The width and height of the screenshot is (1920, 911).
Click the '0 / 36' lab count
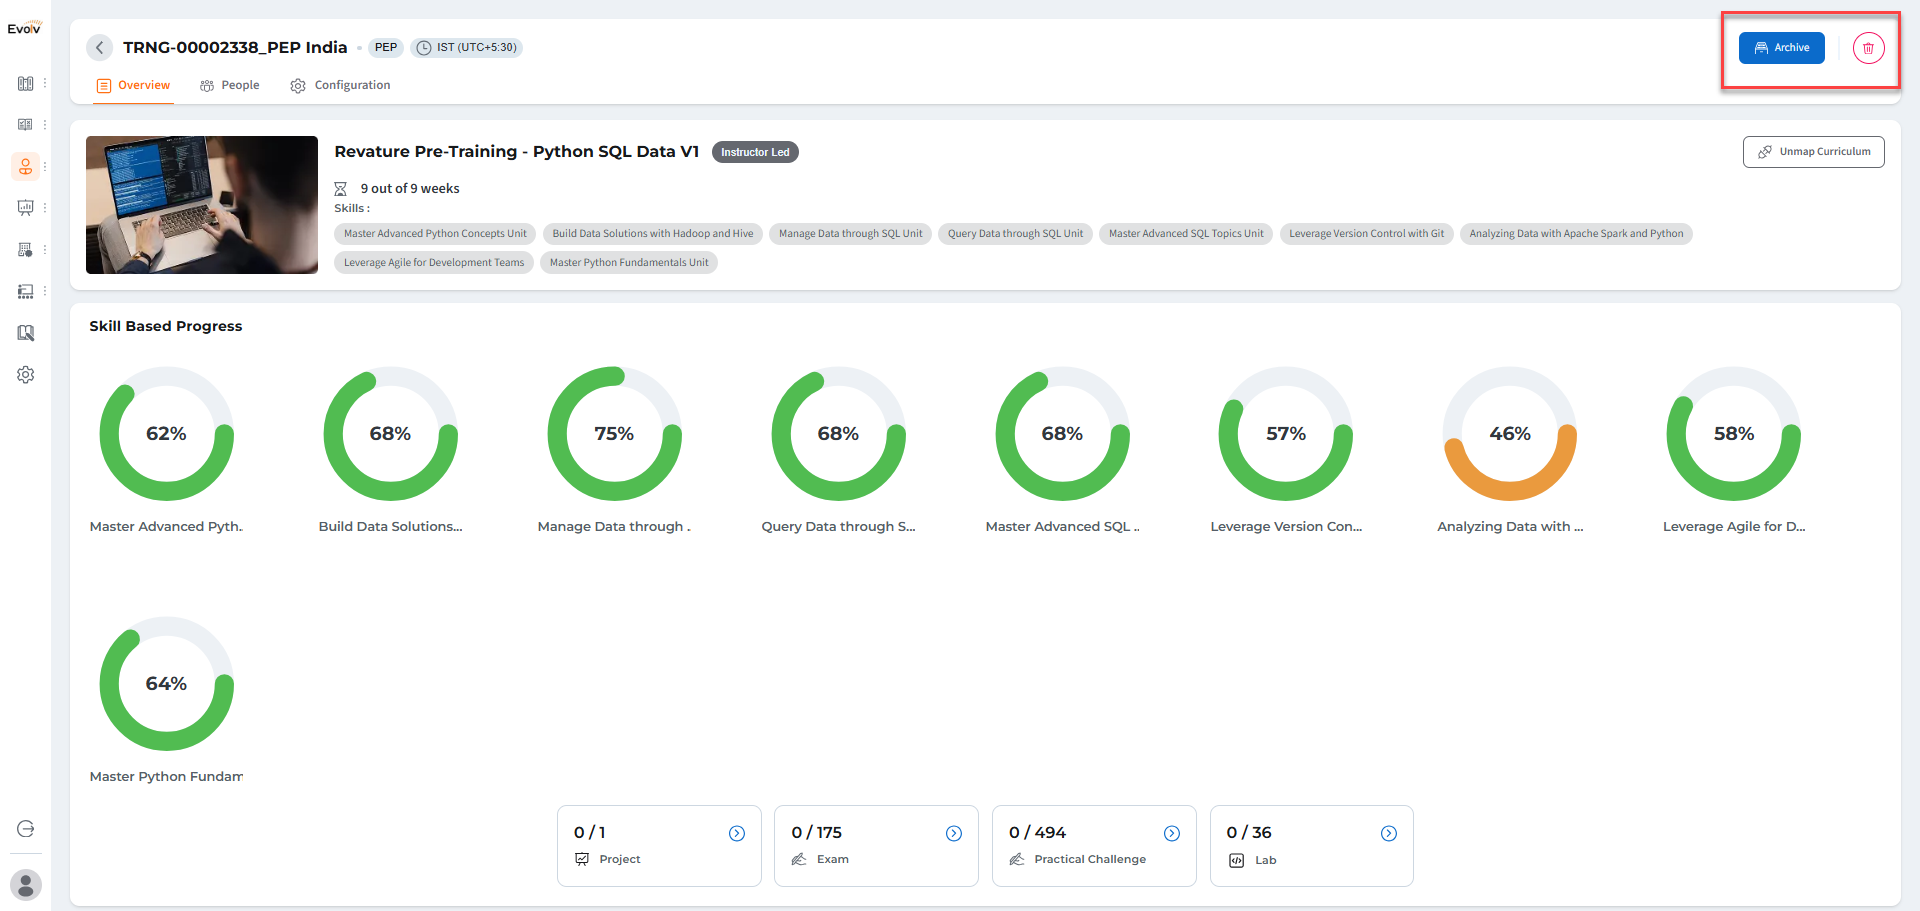(1249, 833)
